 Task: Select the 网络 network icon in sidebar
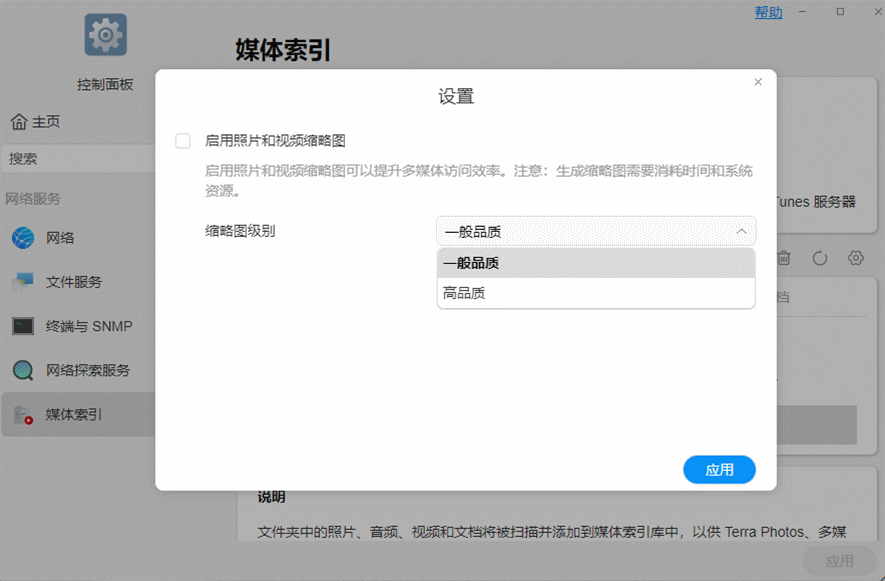pos(22,238)
